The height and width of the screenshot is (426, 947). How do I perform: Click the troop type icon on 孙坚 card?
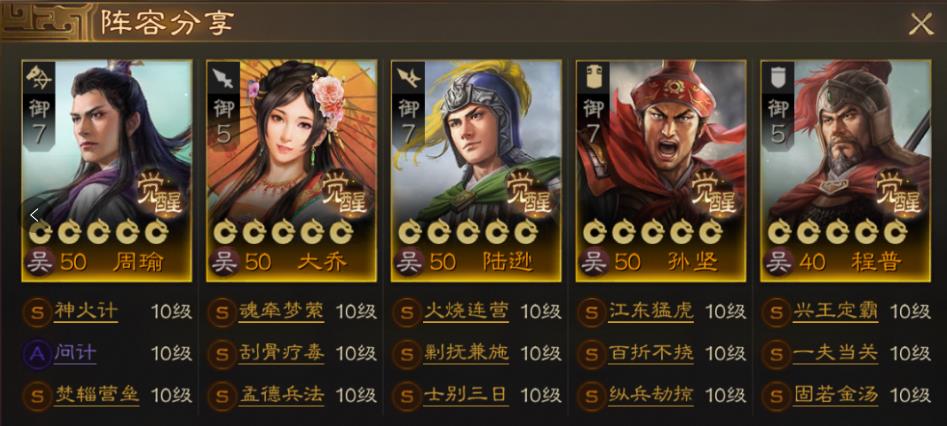pyautogui.click(x=594, y=77)
